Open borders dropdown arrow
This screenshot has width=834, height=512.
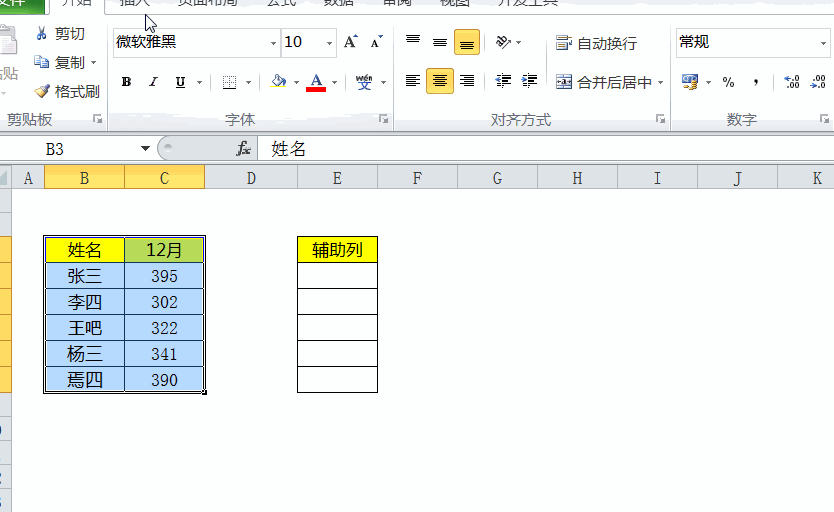[248, 82]
